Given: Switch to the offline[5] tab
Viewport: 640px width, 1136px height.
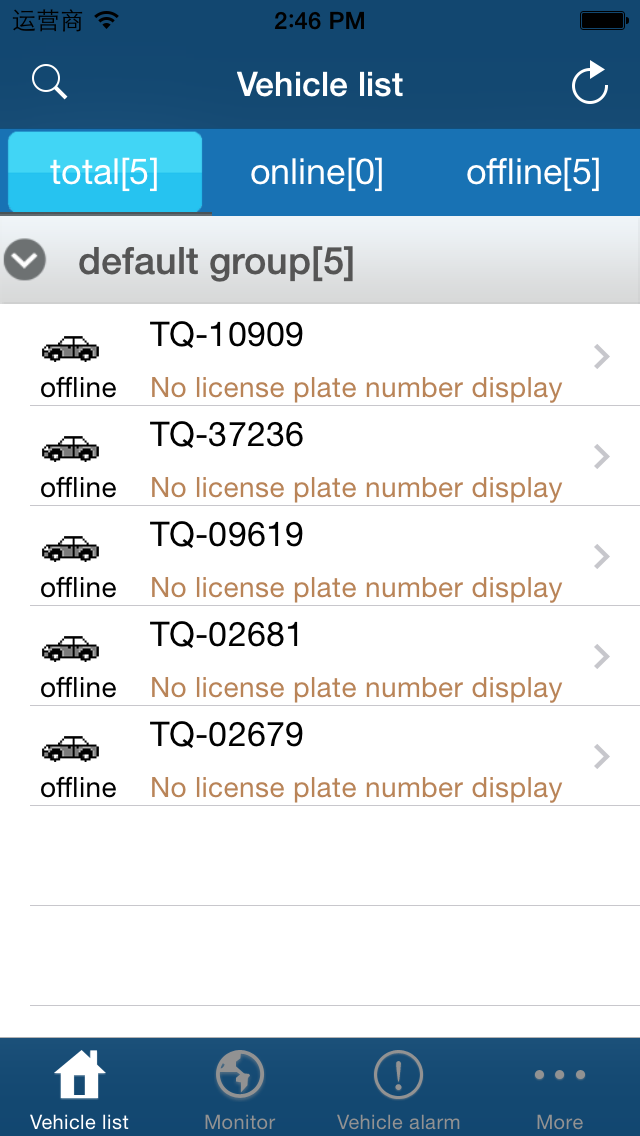Looking at the screenshot, I should (x=533, y=173).
